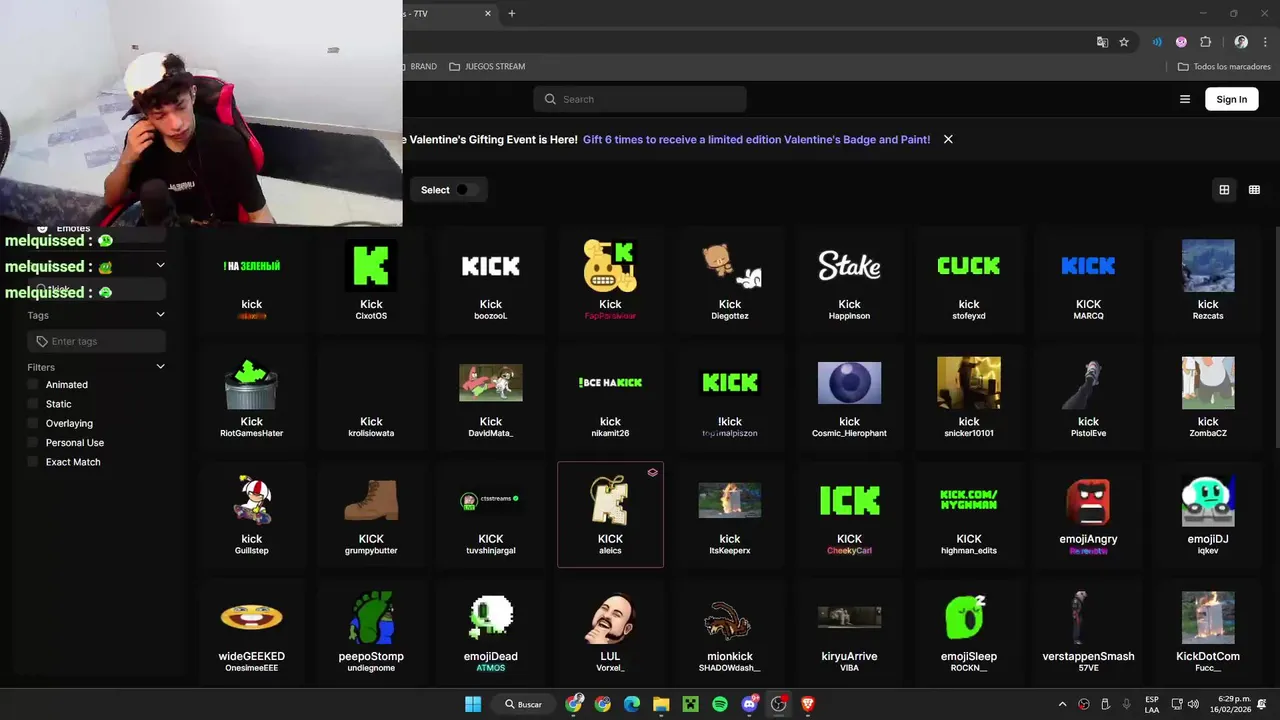
Task: Open the mionkick emote
Action: [x=730, y=631]
